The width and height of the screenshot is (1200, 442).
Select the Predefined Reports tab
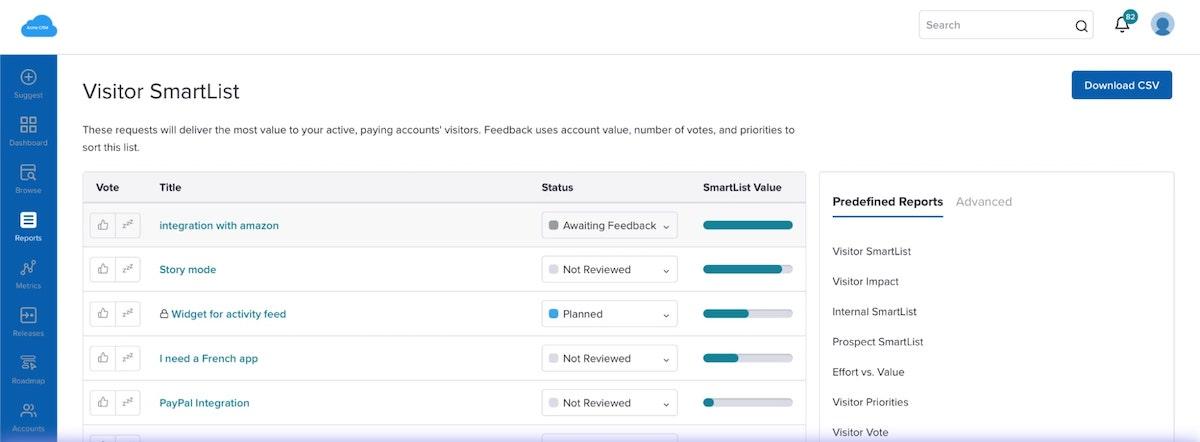point(887,202)
